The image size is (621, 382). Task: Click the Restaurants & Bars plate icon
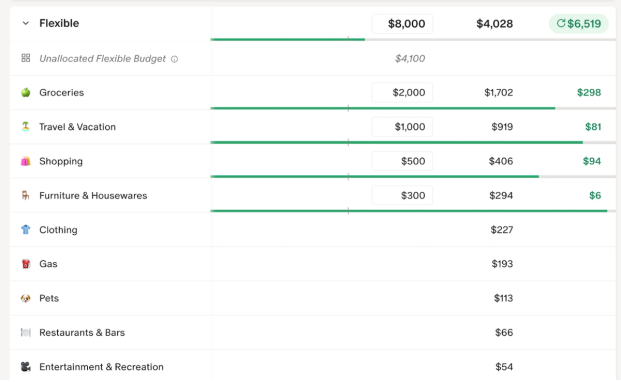(26, 333)
